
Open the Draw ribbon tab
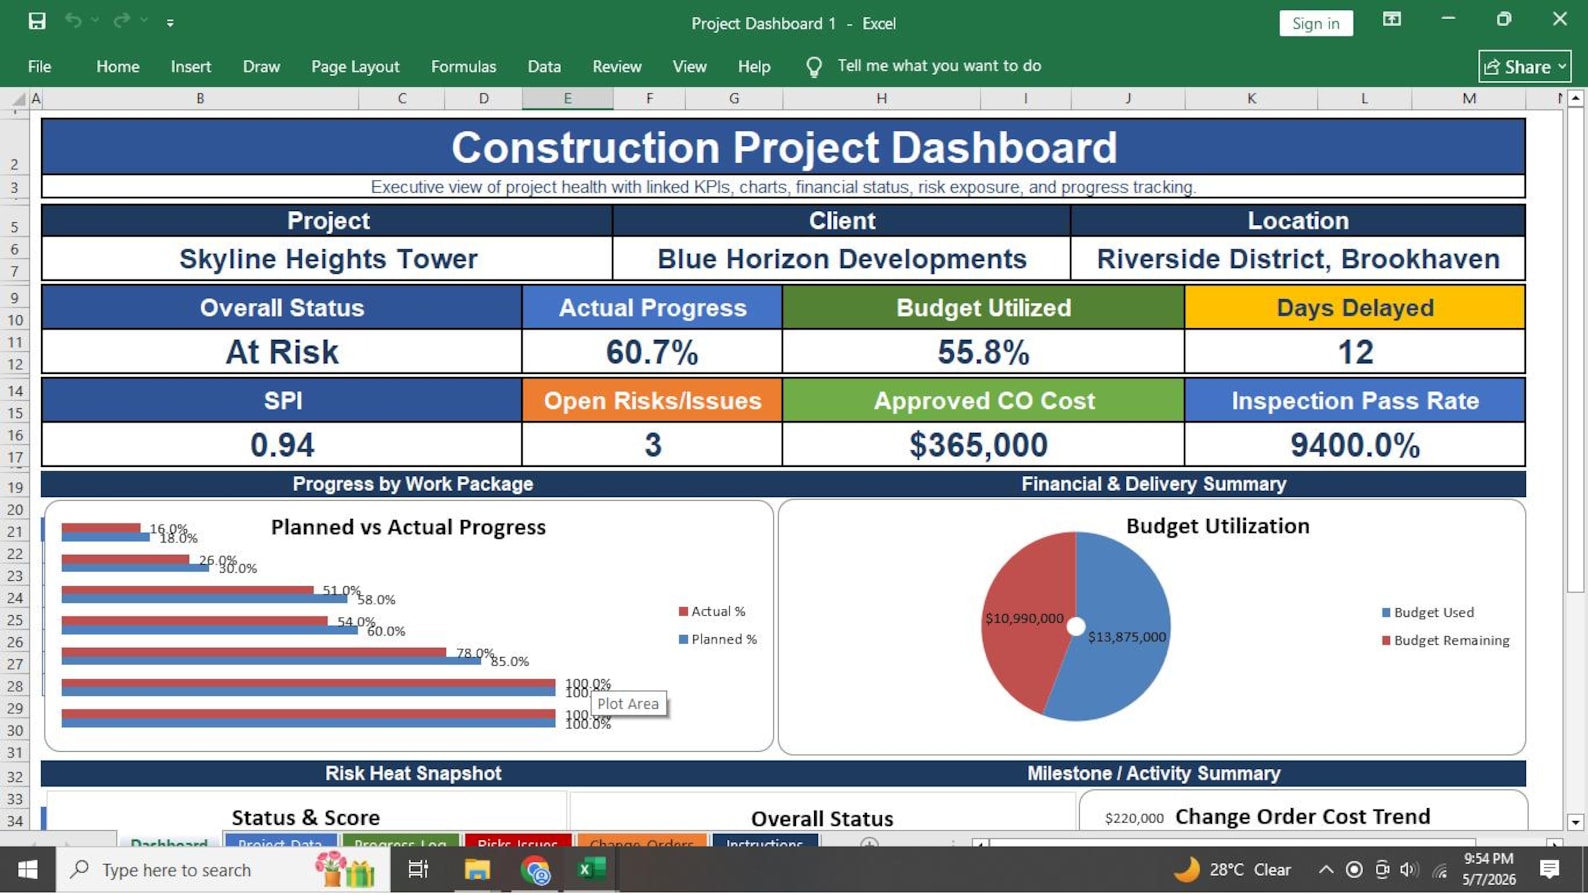[261, 67]
